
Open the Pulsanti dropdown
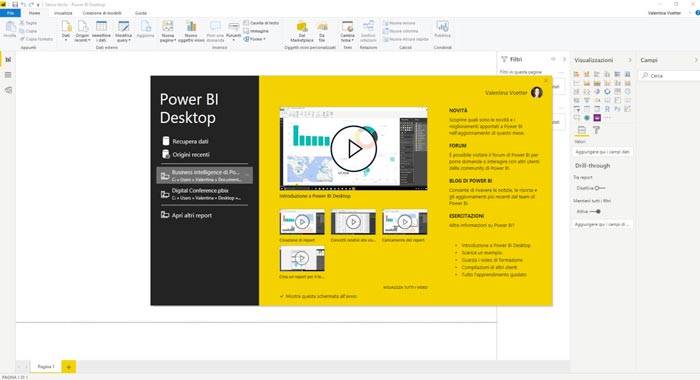pyautogui.click(x=233, y=31)
